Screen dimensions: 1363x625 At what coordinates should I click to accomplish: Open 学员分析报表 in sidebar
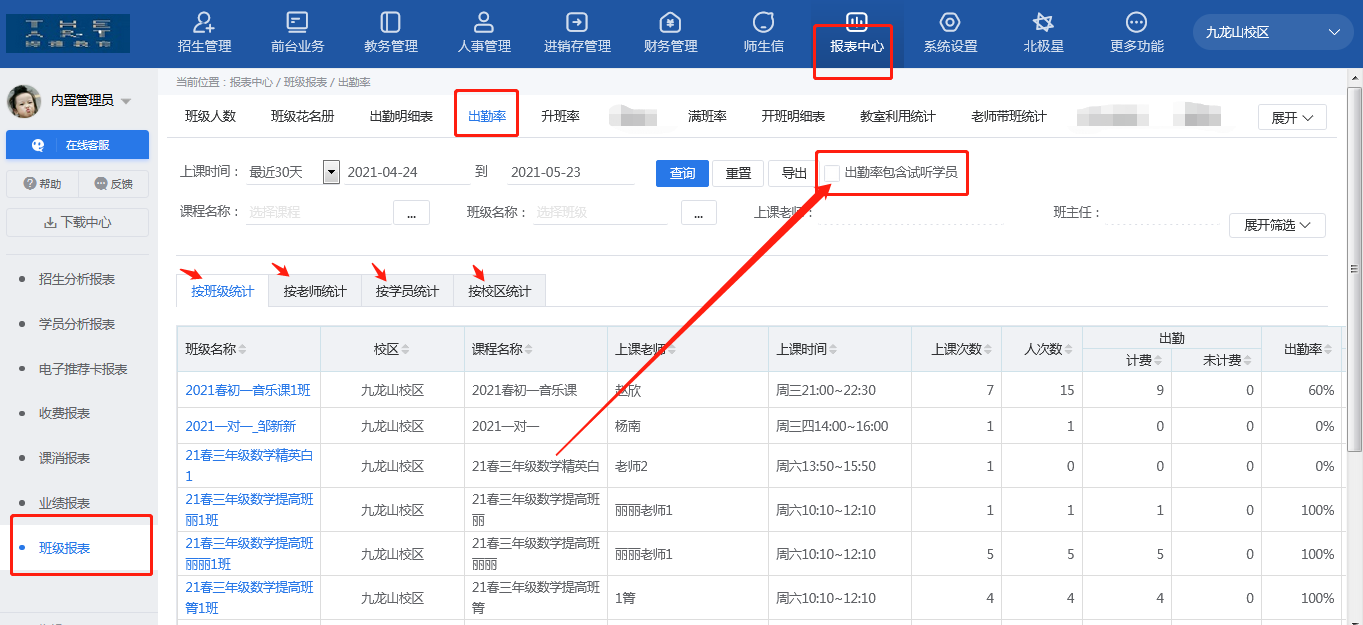(x=77, y=324)
